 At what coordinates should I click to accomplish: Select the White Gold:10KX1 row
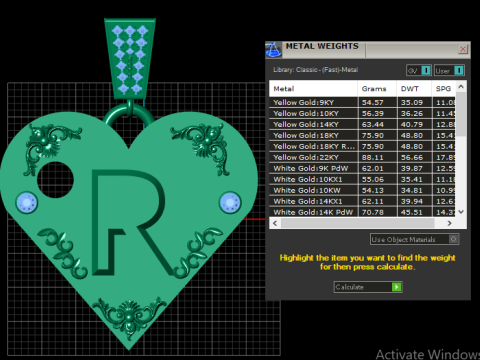pyautogui.click(x=362, y=179)
